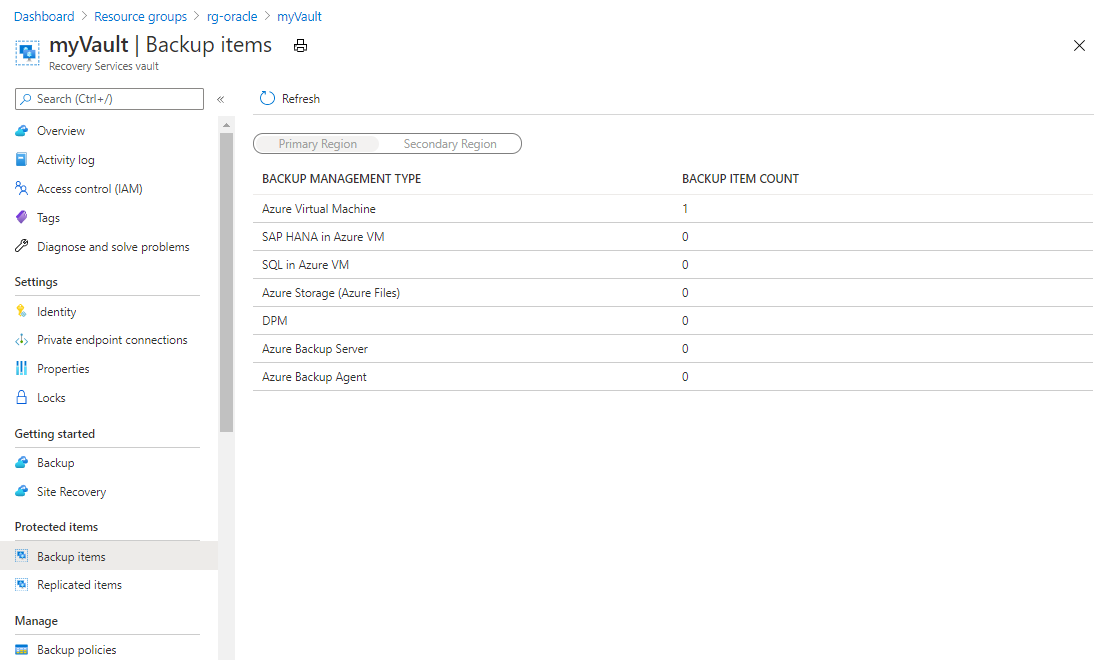Open Replicated items in sidebar menu
Image resolution: width=1103 pixels, height=660 pixels.
click(x=79, y=585)
